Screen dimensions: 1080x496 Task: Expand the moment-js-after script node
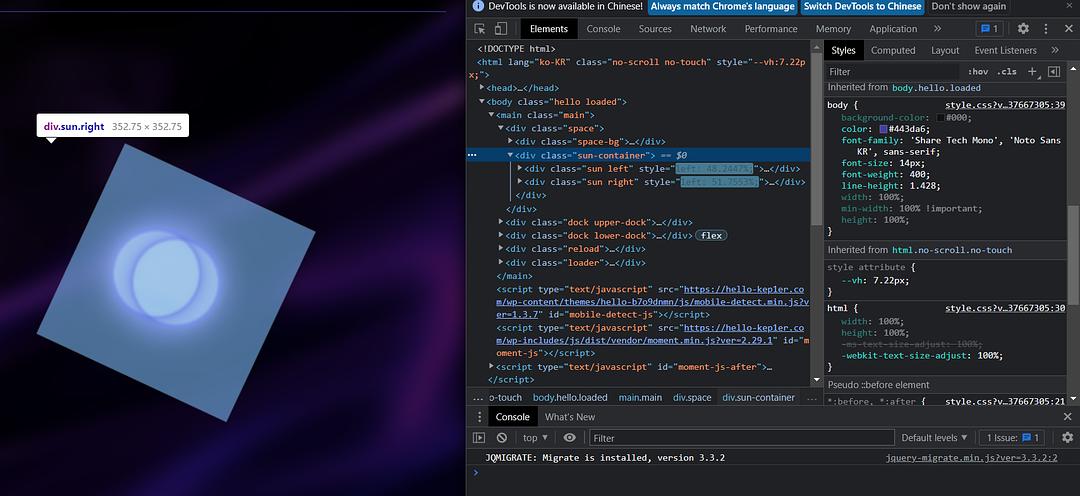491,366
